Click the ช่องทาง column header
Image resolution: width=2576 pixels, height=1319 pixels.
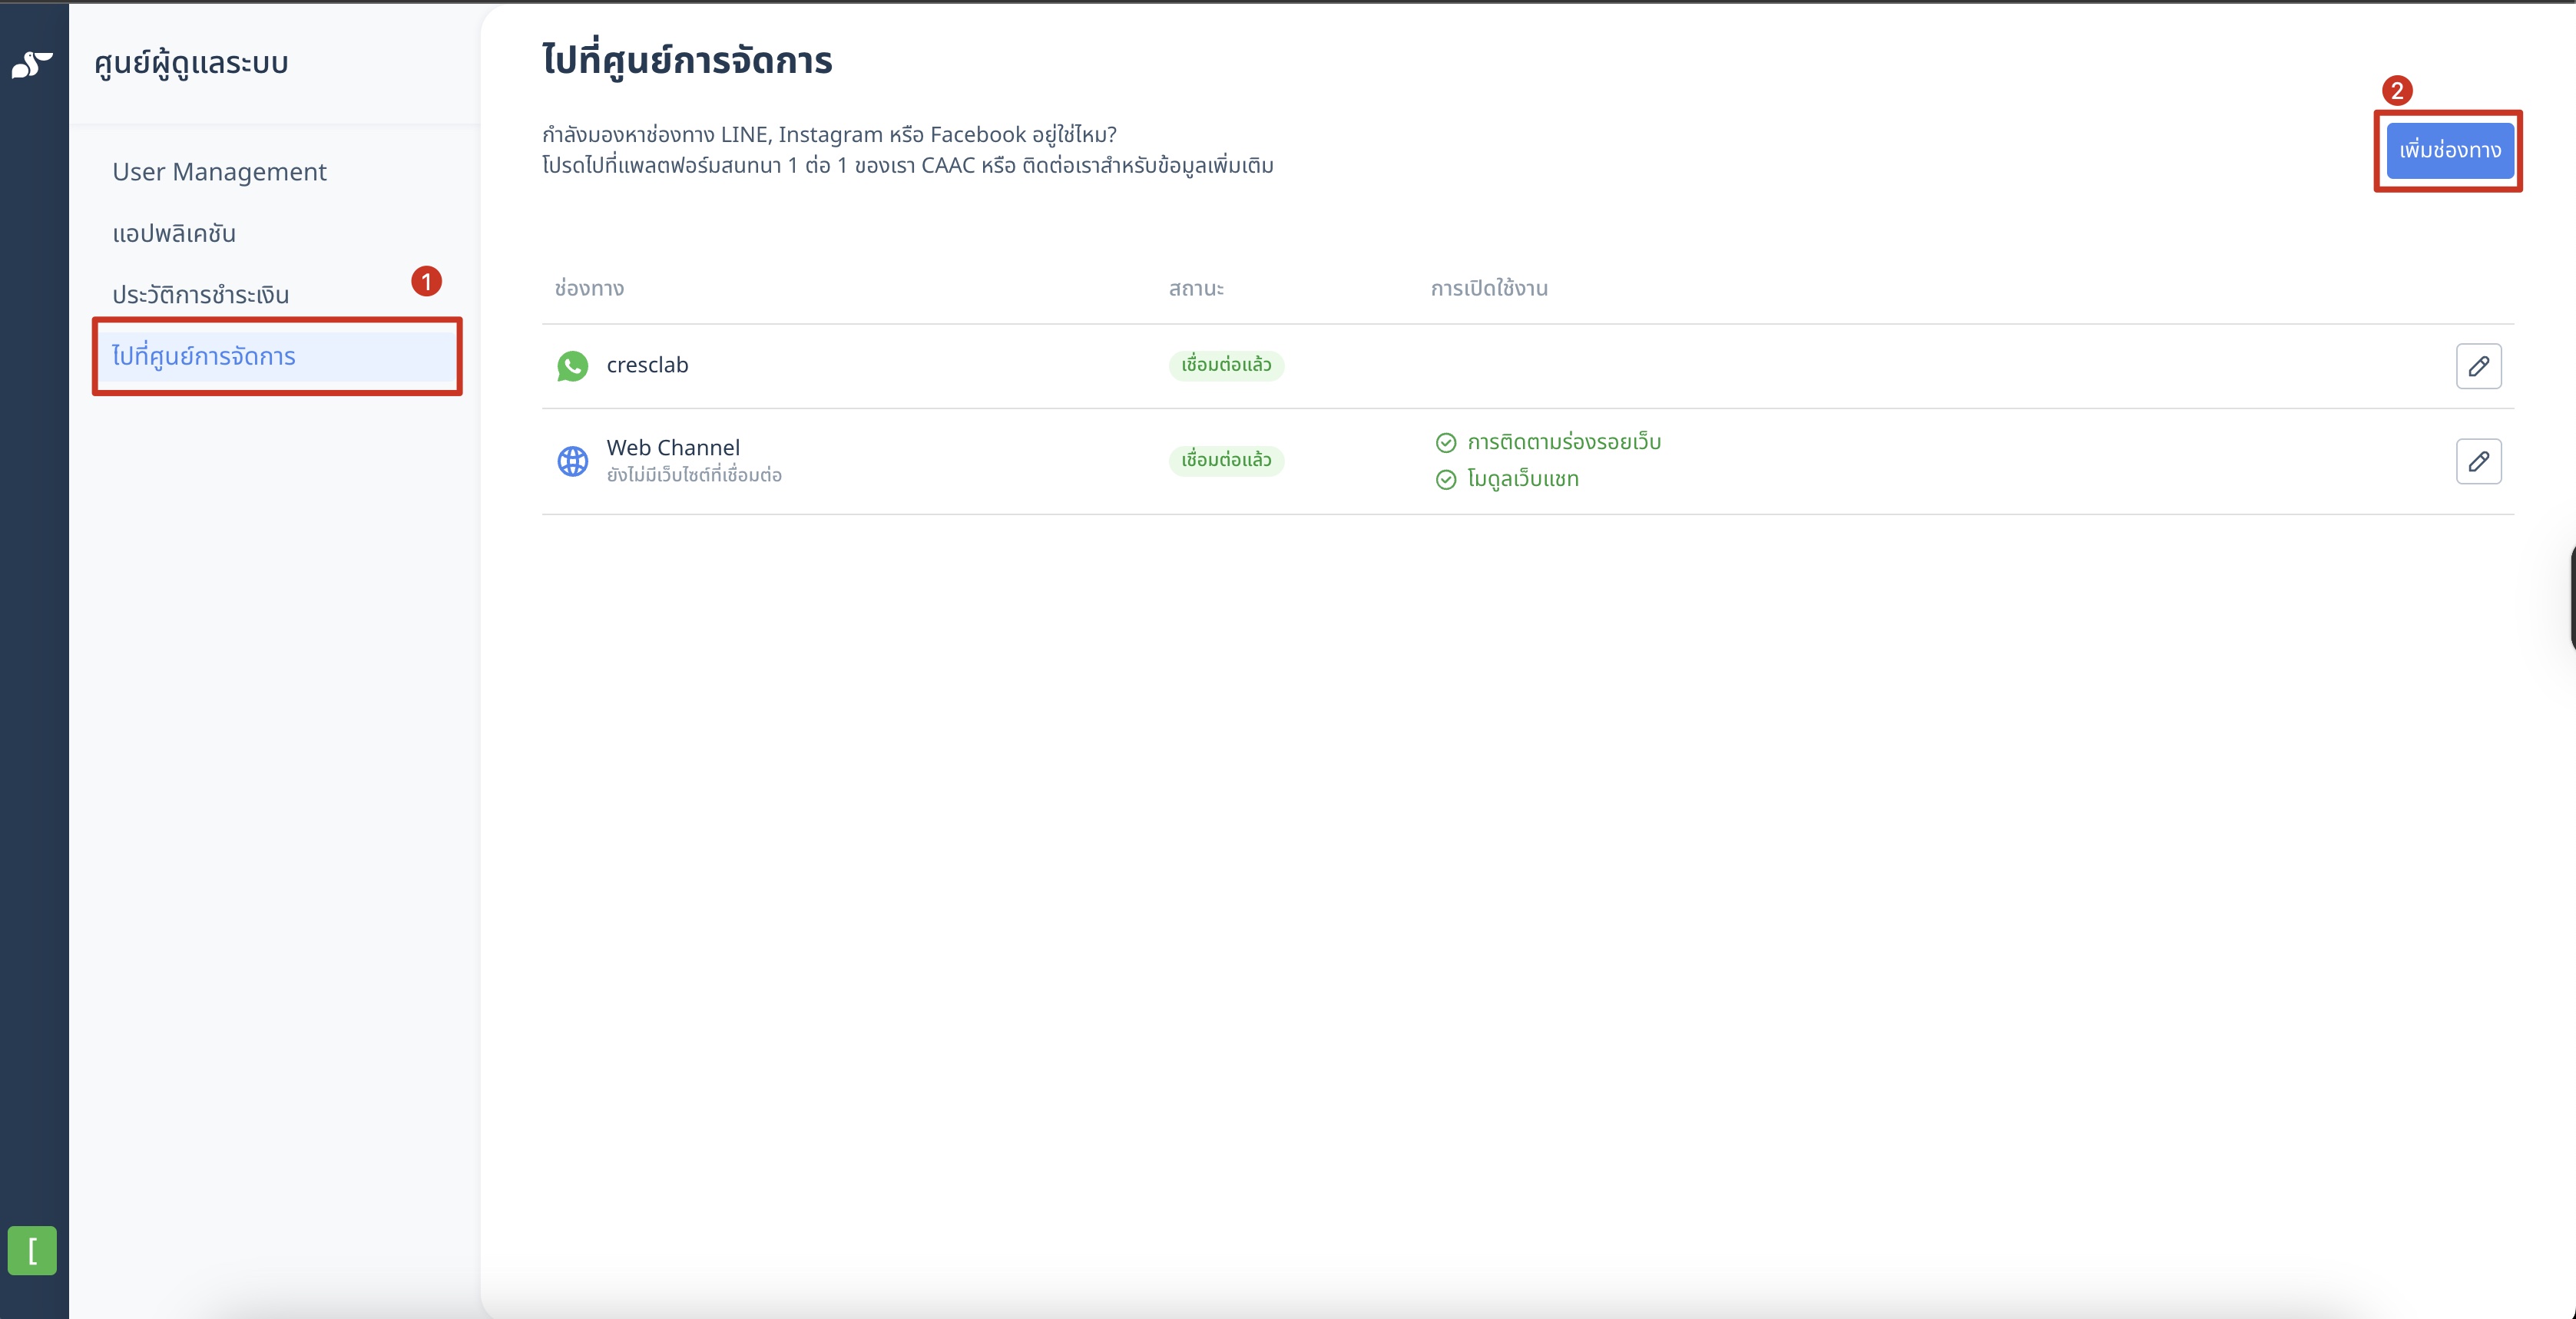point(589,289)
